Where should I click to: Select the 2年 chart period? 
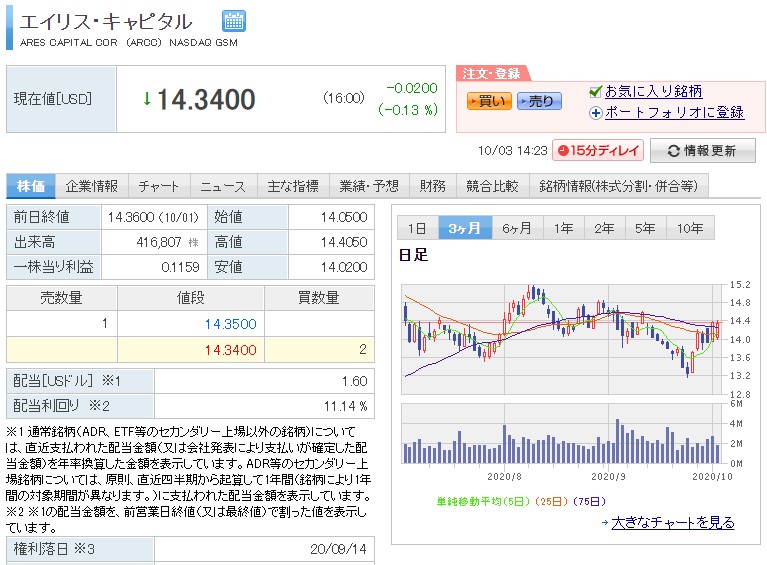(x=605, y=228)
